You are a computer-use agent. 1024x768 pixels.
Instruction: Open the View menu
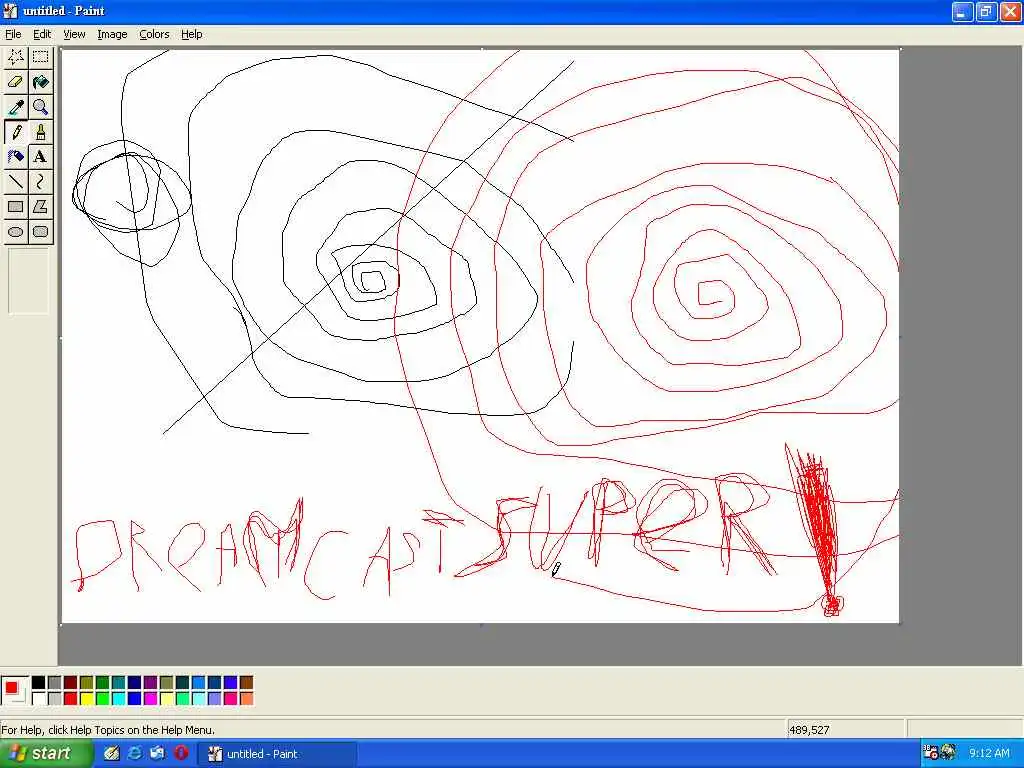(x=74, y=34)
